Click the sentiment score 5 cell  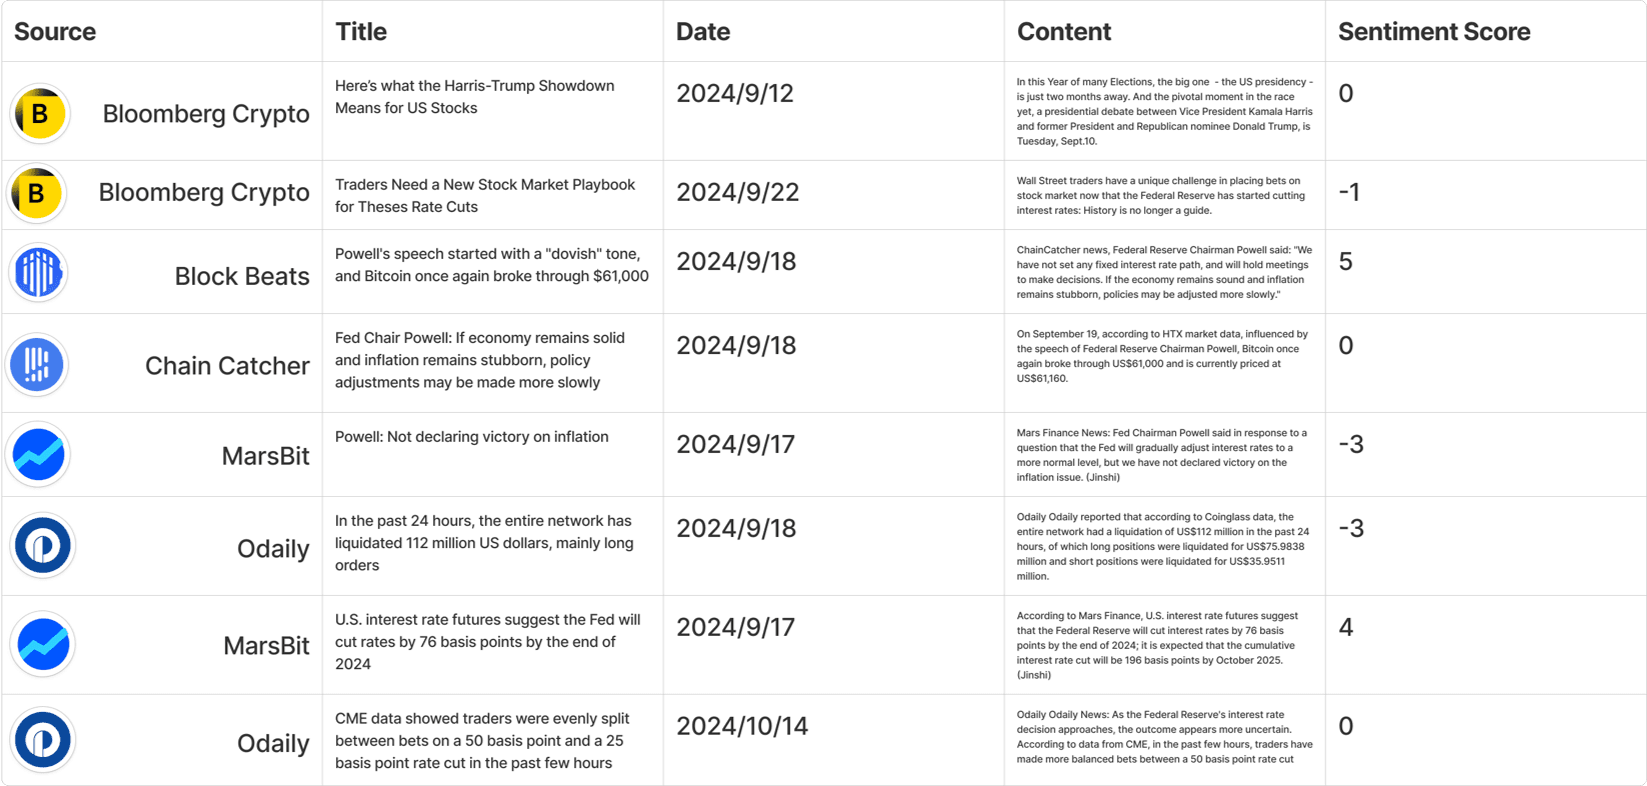(1346, 262)
